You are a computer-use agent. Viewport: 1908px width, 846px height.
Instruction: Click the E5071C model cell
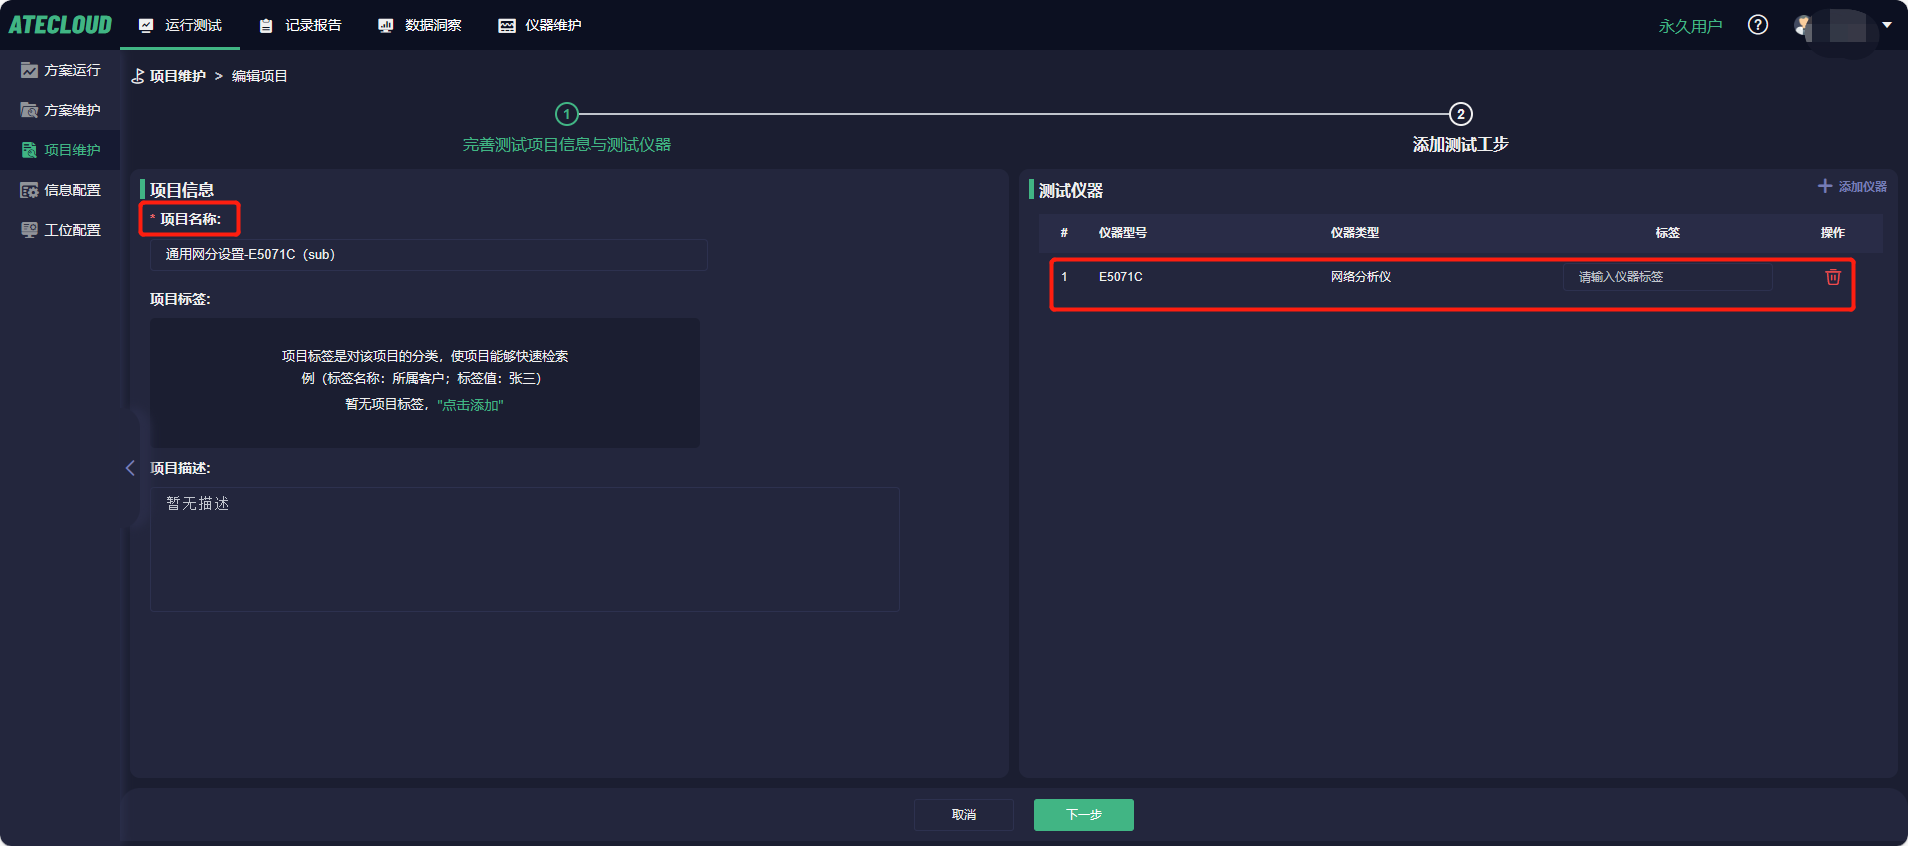[x=1121, y=277]
